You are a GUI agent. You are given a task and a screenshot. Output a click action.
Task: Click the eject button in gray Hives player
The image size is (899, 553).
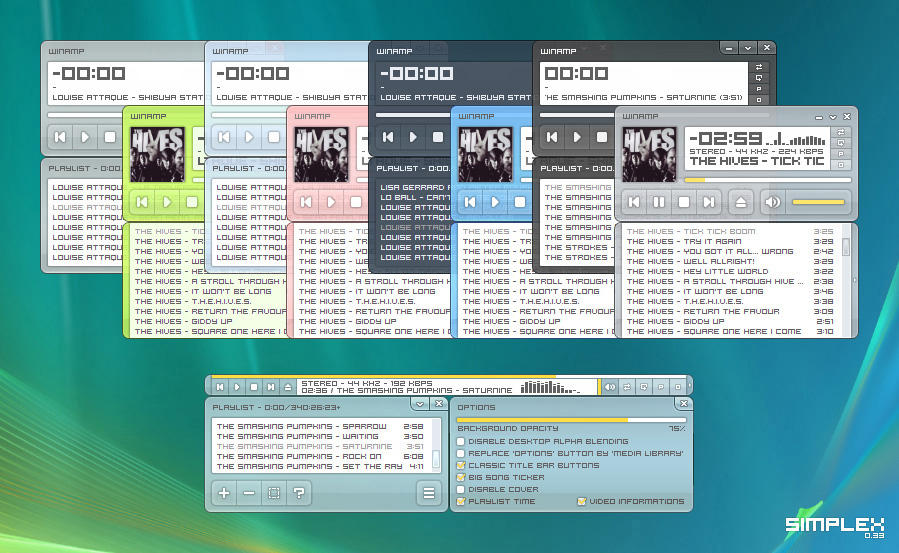click(x=741, y=202)
